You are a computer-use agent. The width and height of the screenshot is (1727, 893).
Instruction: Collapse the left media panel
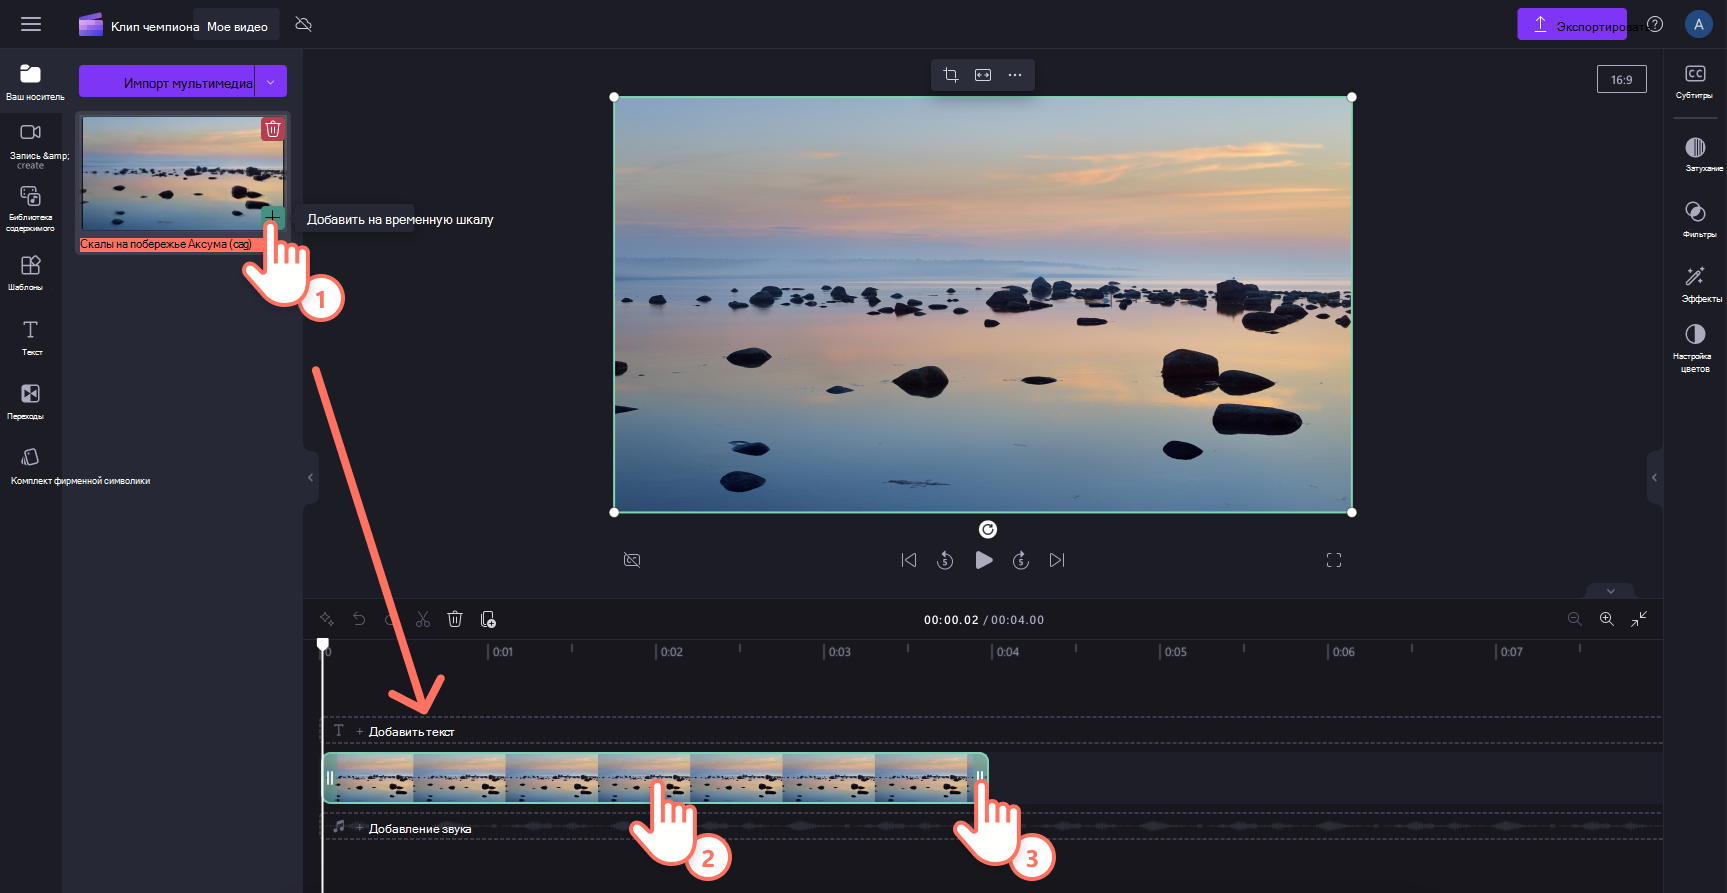[x=310, y=478]
